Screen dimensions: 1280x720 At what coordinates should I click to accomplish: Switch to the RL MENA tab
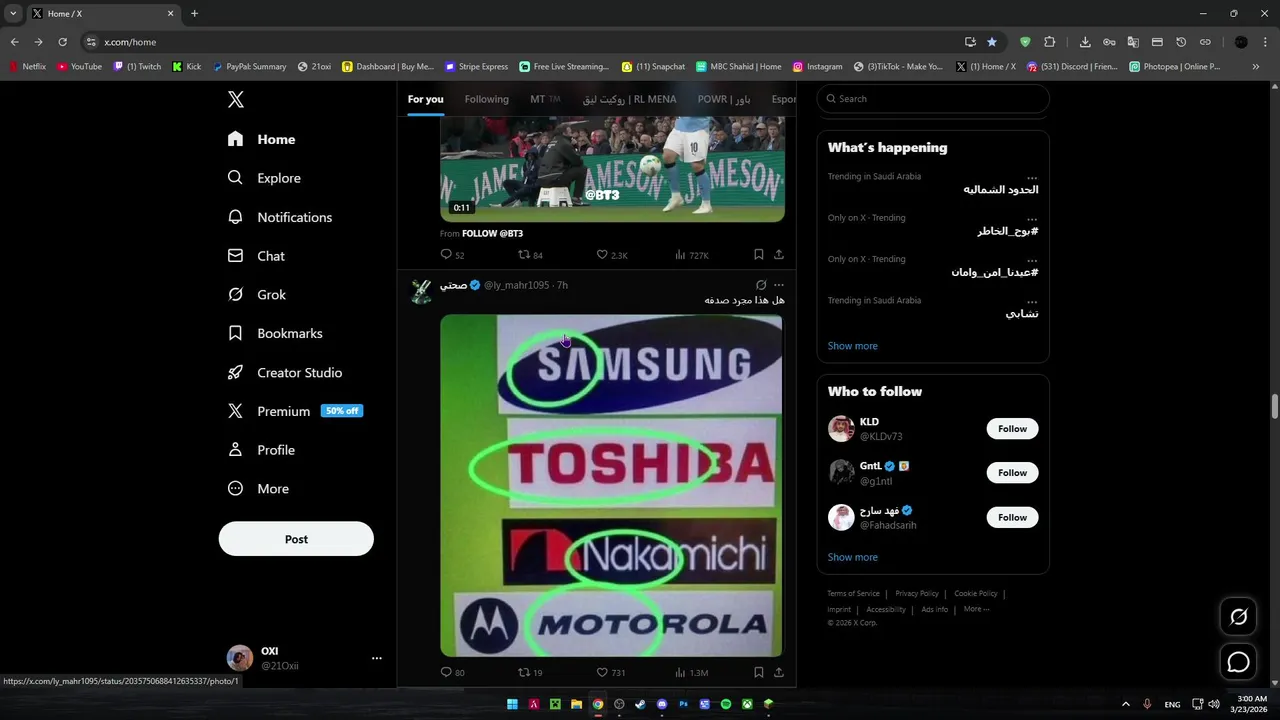[x=629, y=99]
